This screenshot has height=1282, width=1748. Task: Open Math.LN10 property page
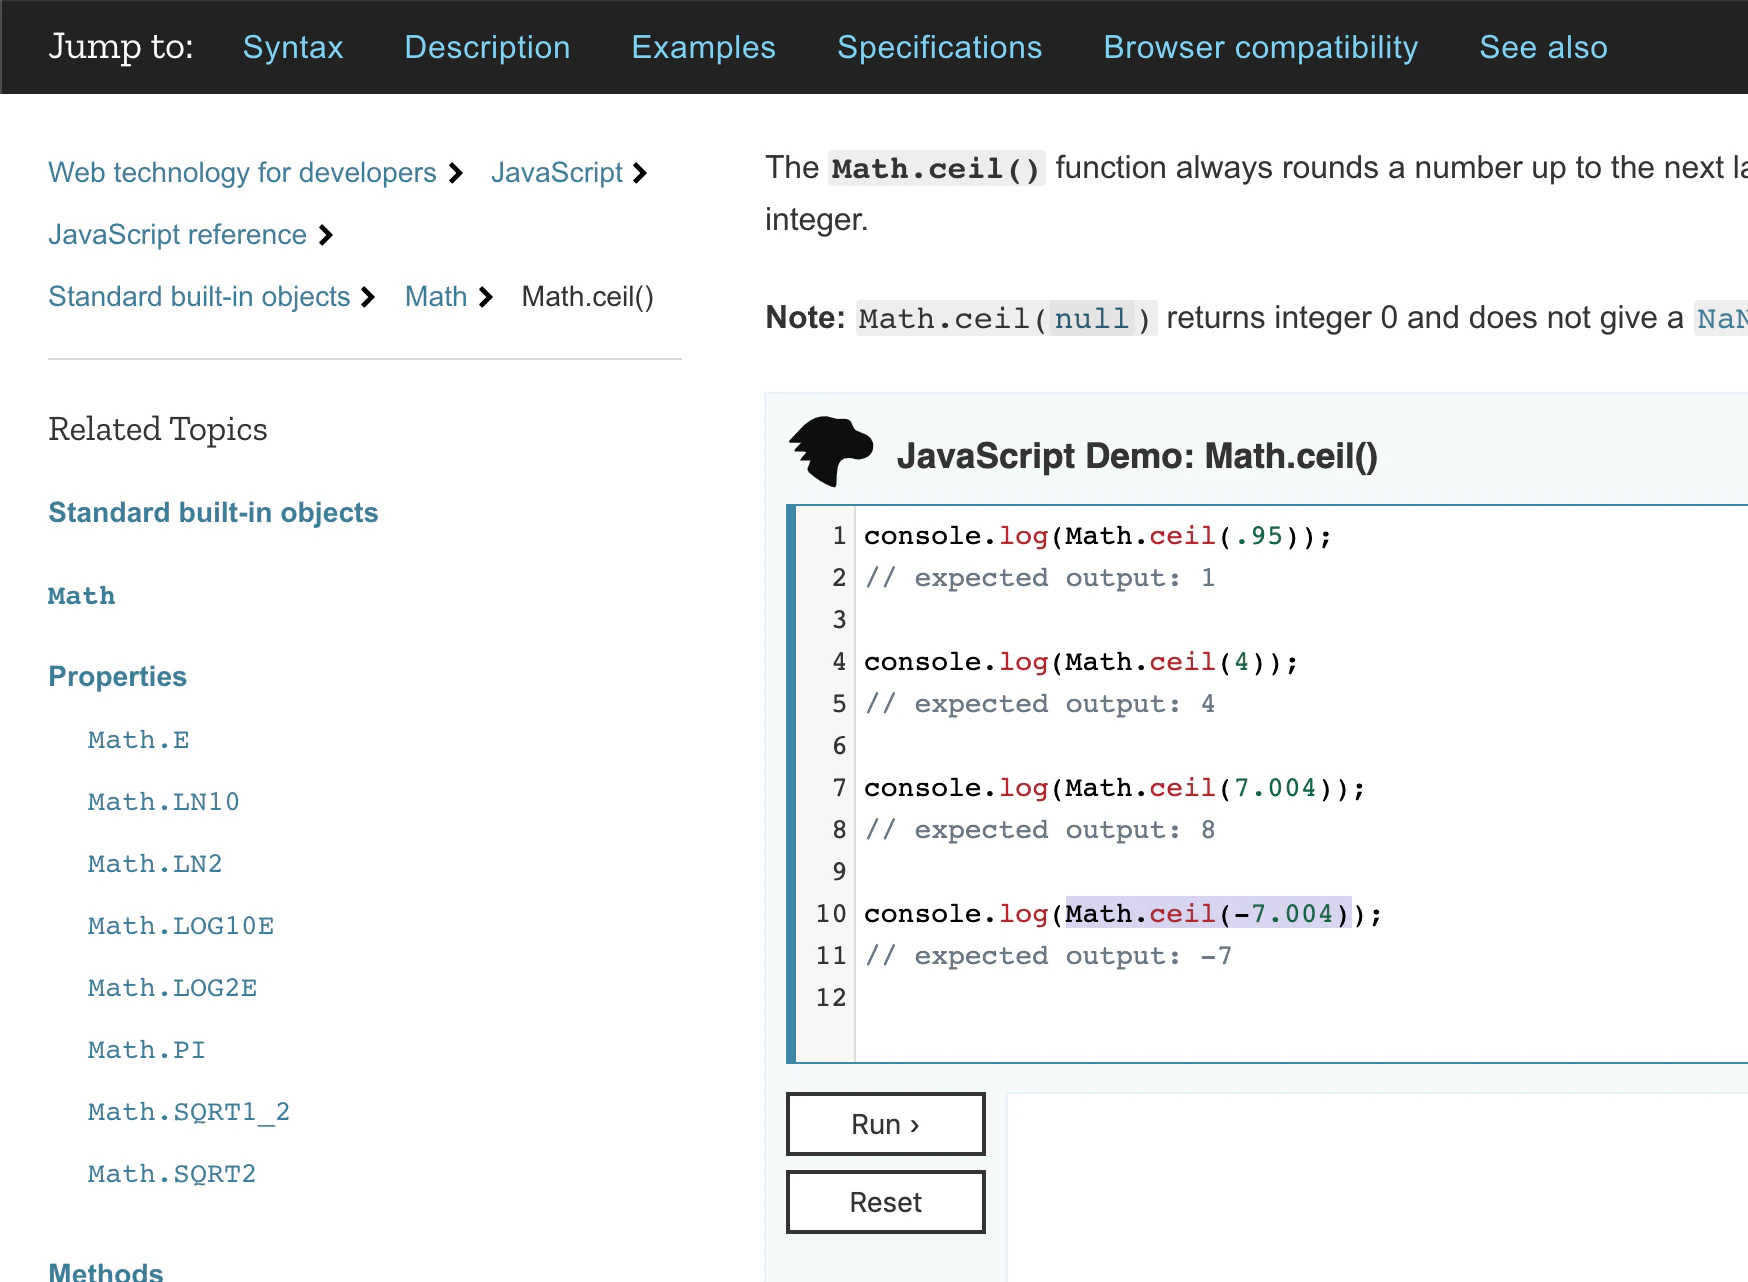[163, 802]
